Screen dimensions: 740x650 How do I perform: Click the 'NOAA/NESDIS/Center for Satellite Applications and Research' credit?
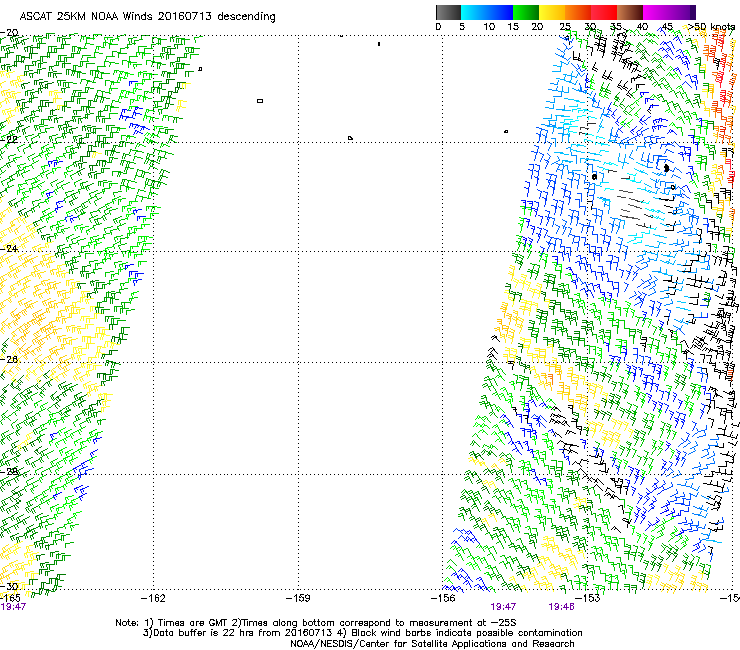pyautogui.click(x=432, y=644)
